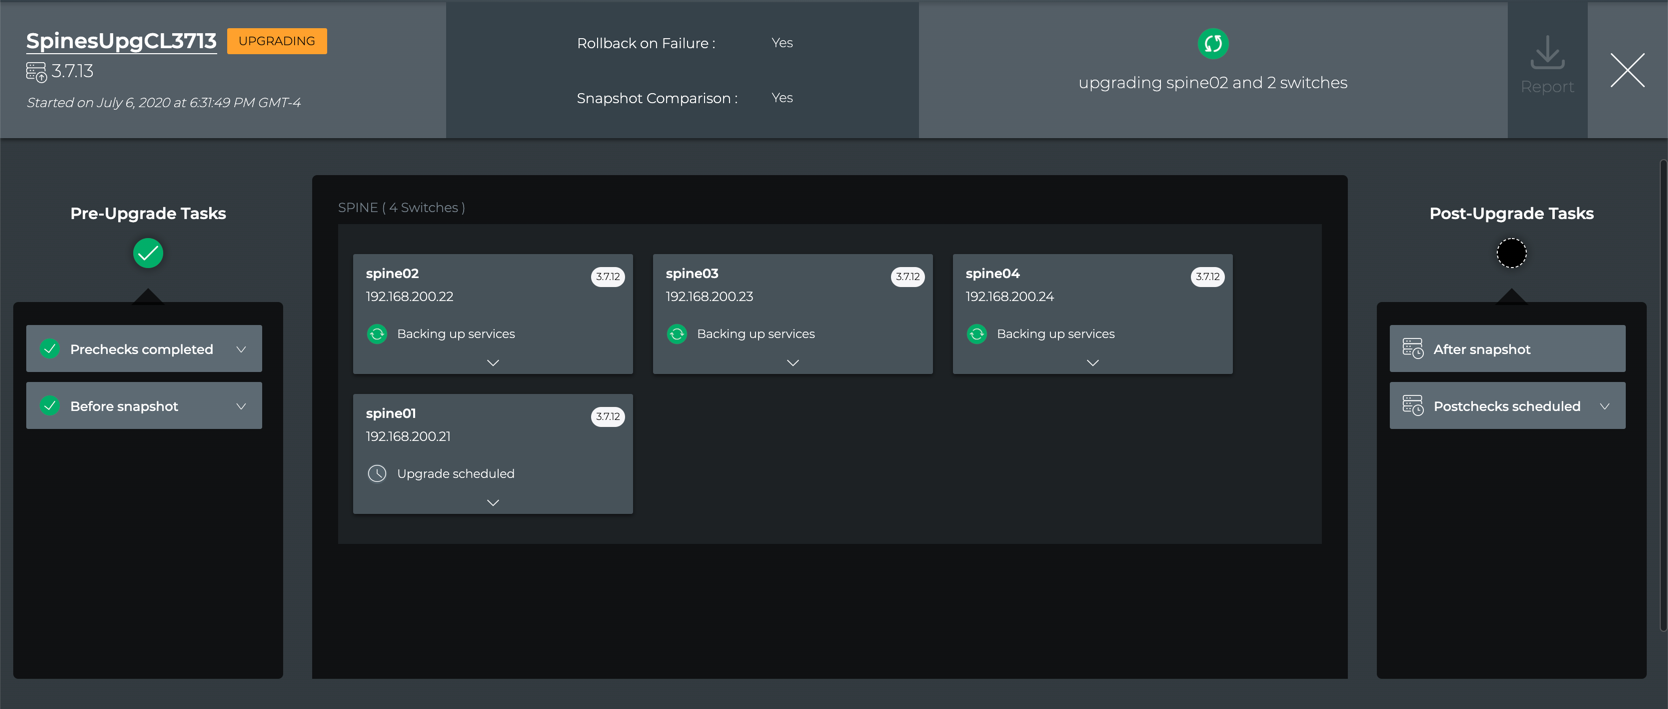1668x709 pixels.
Task: Close the upgrade job details panel
Action: [1627, 70]
